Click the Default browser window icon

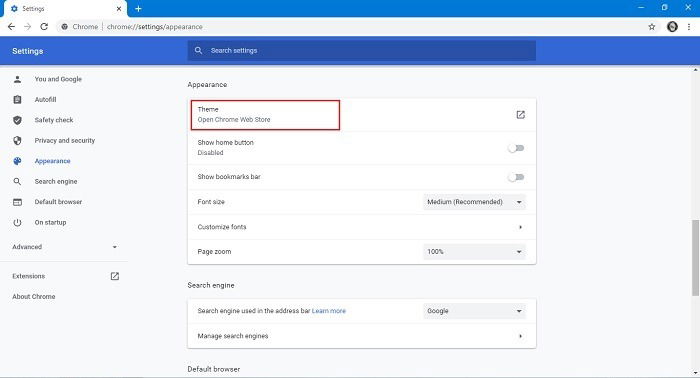click(x=17, y=202)
